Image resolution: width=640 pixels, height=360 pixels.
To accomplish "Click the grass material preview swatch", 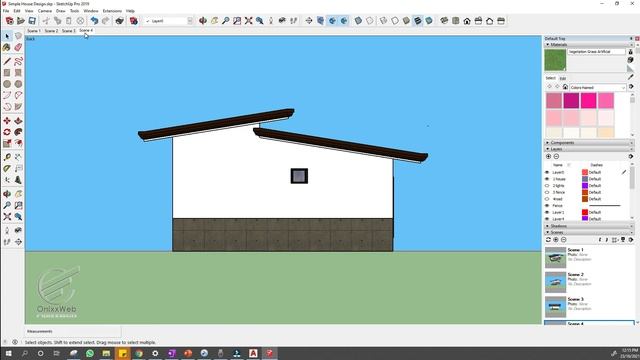I will (555, 60).
